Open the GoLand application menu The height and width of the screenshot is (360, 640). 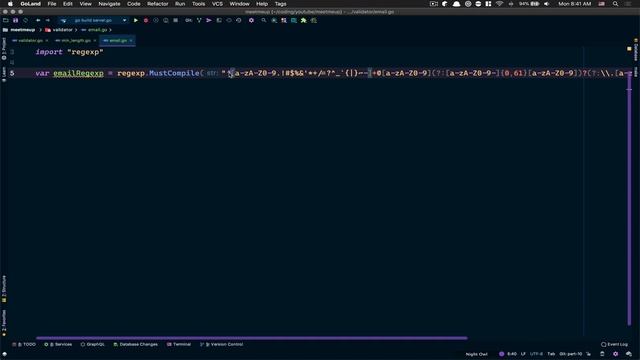31,4
